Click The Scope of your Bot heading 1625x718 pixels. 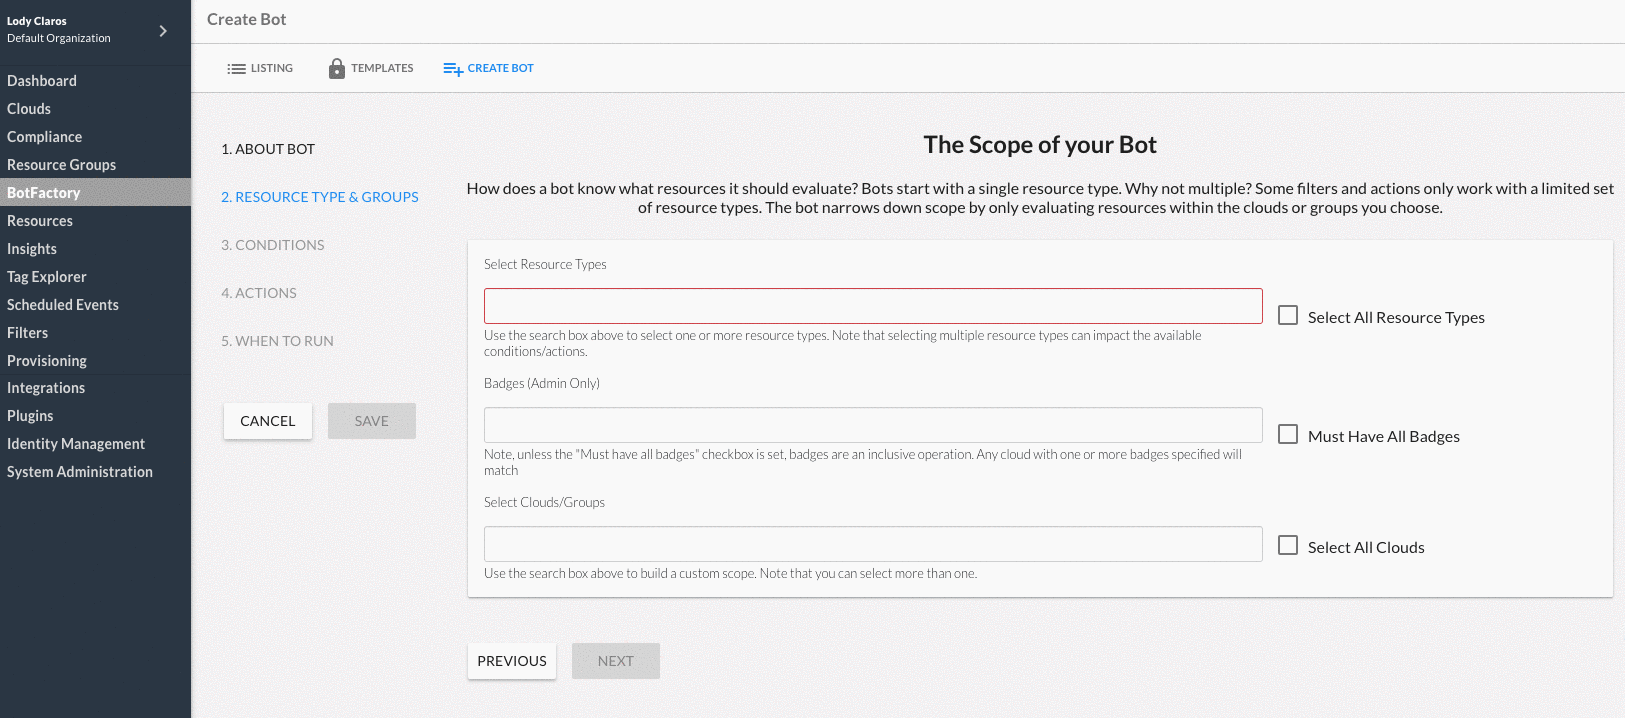1040,145
